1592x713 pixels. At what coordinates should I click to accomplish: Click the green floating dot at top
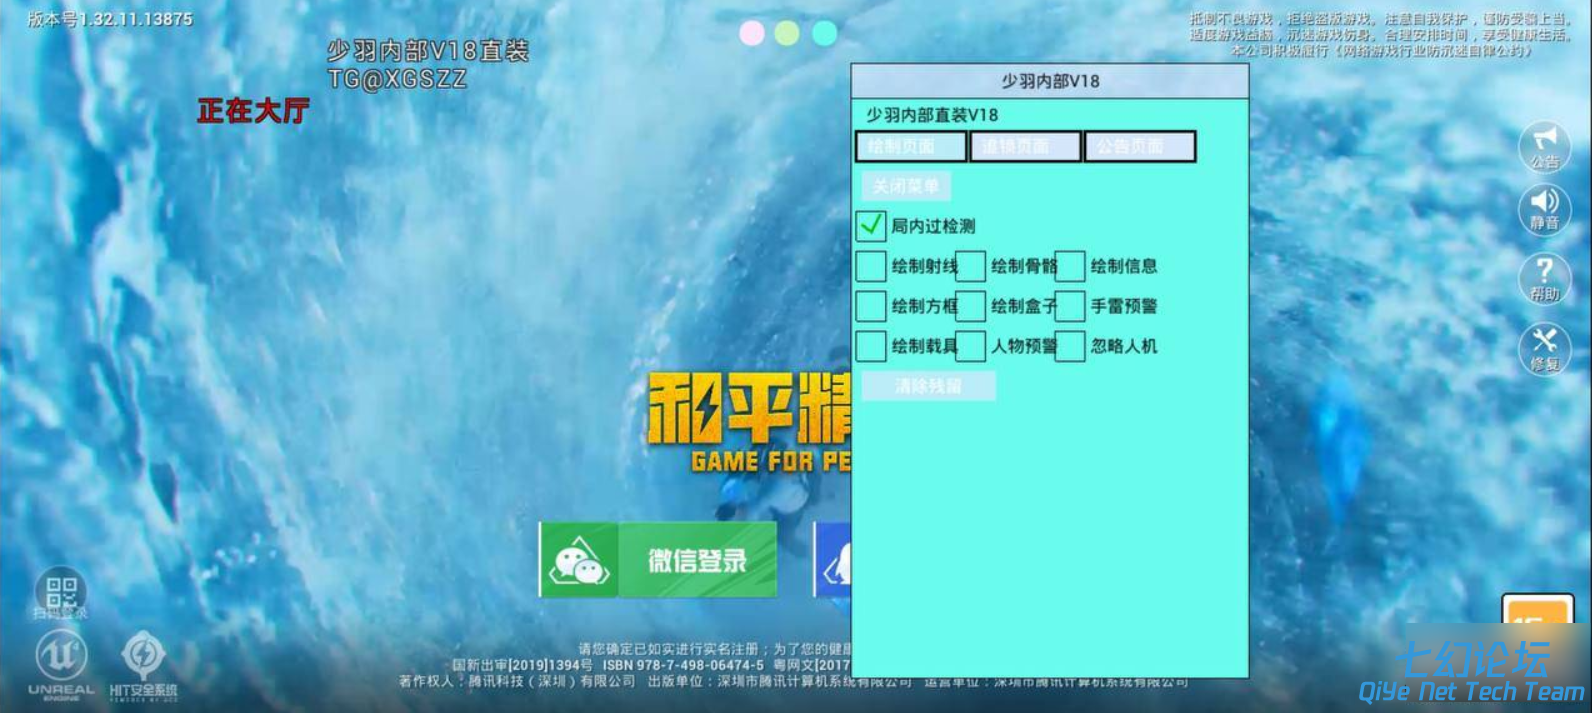pyautogui.click(x=787, y=33)
